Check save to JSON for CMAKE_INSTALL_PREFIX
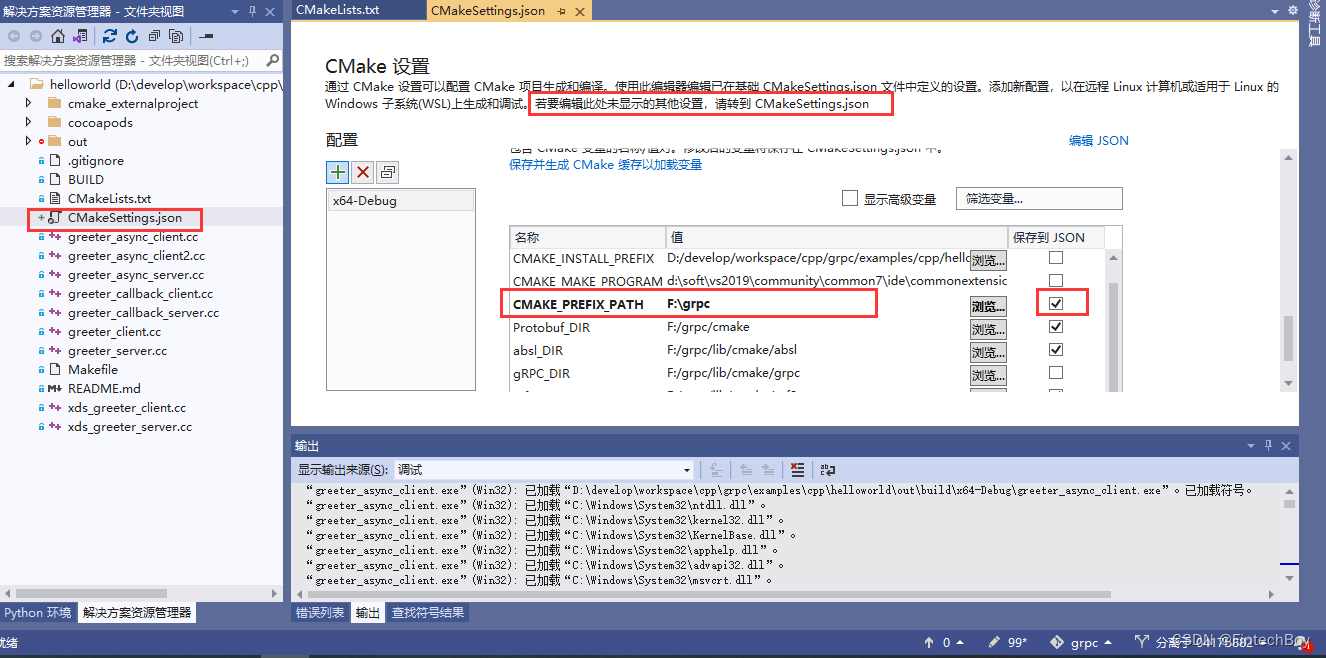Screen dimensions: 1326x658 click(x=1056, y=258)
